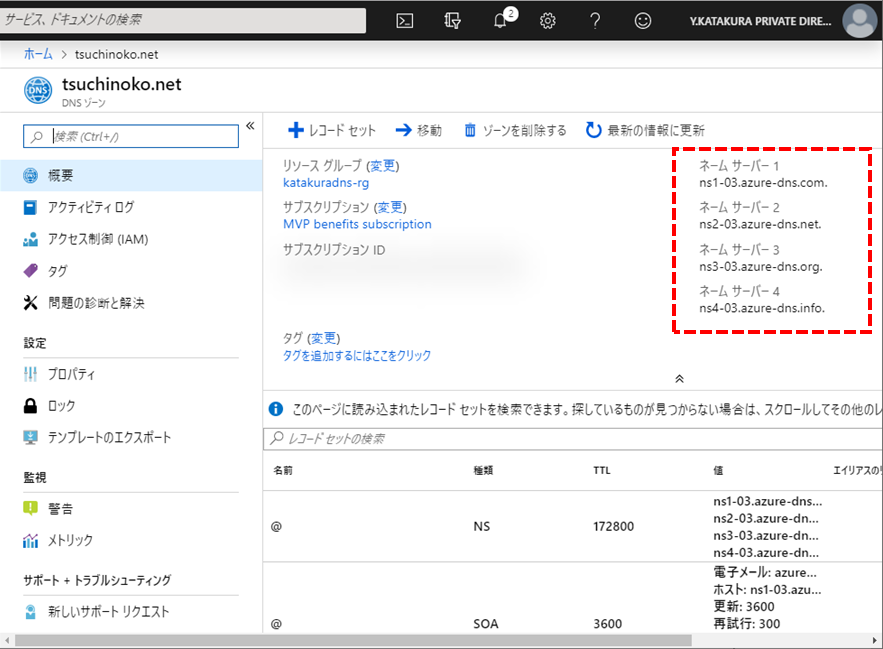The width and height of the screenshot is (883, 649).
Task: Click the TTL value 172800
Action: 613,526
